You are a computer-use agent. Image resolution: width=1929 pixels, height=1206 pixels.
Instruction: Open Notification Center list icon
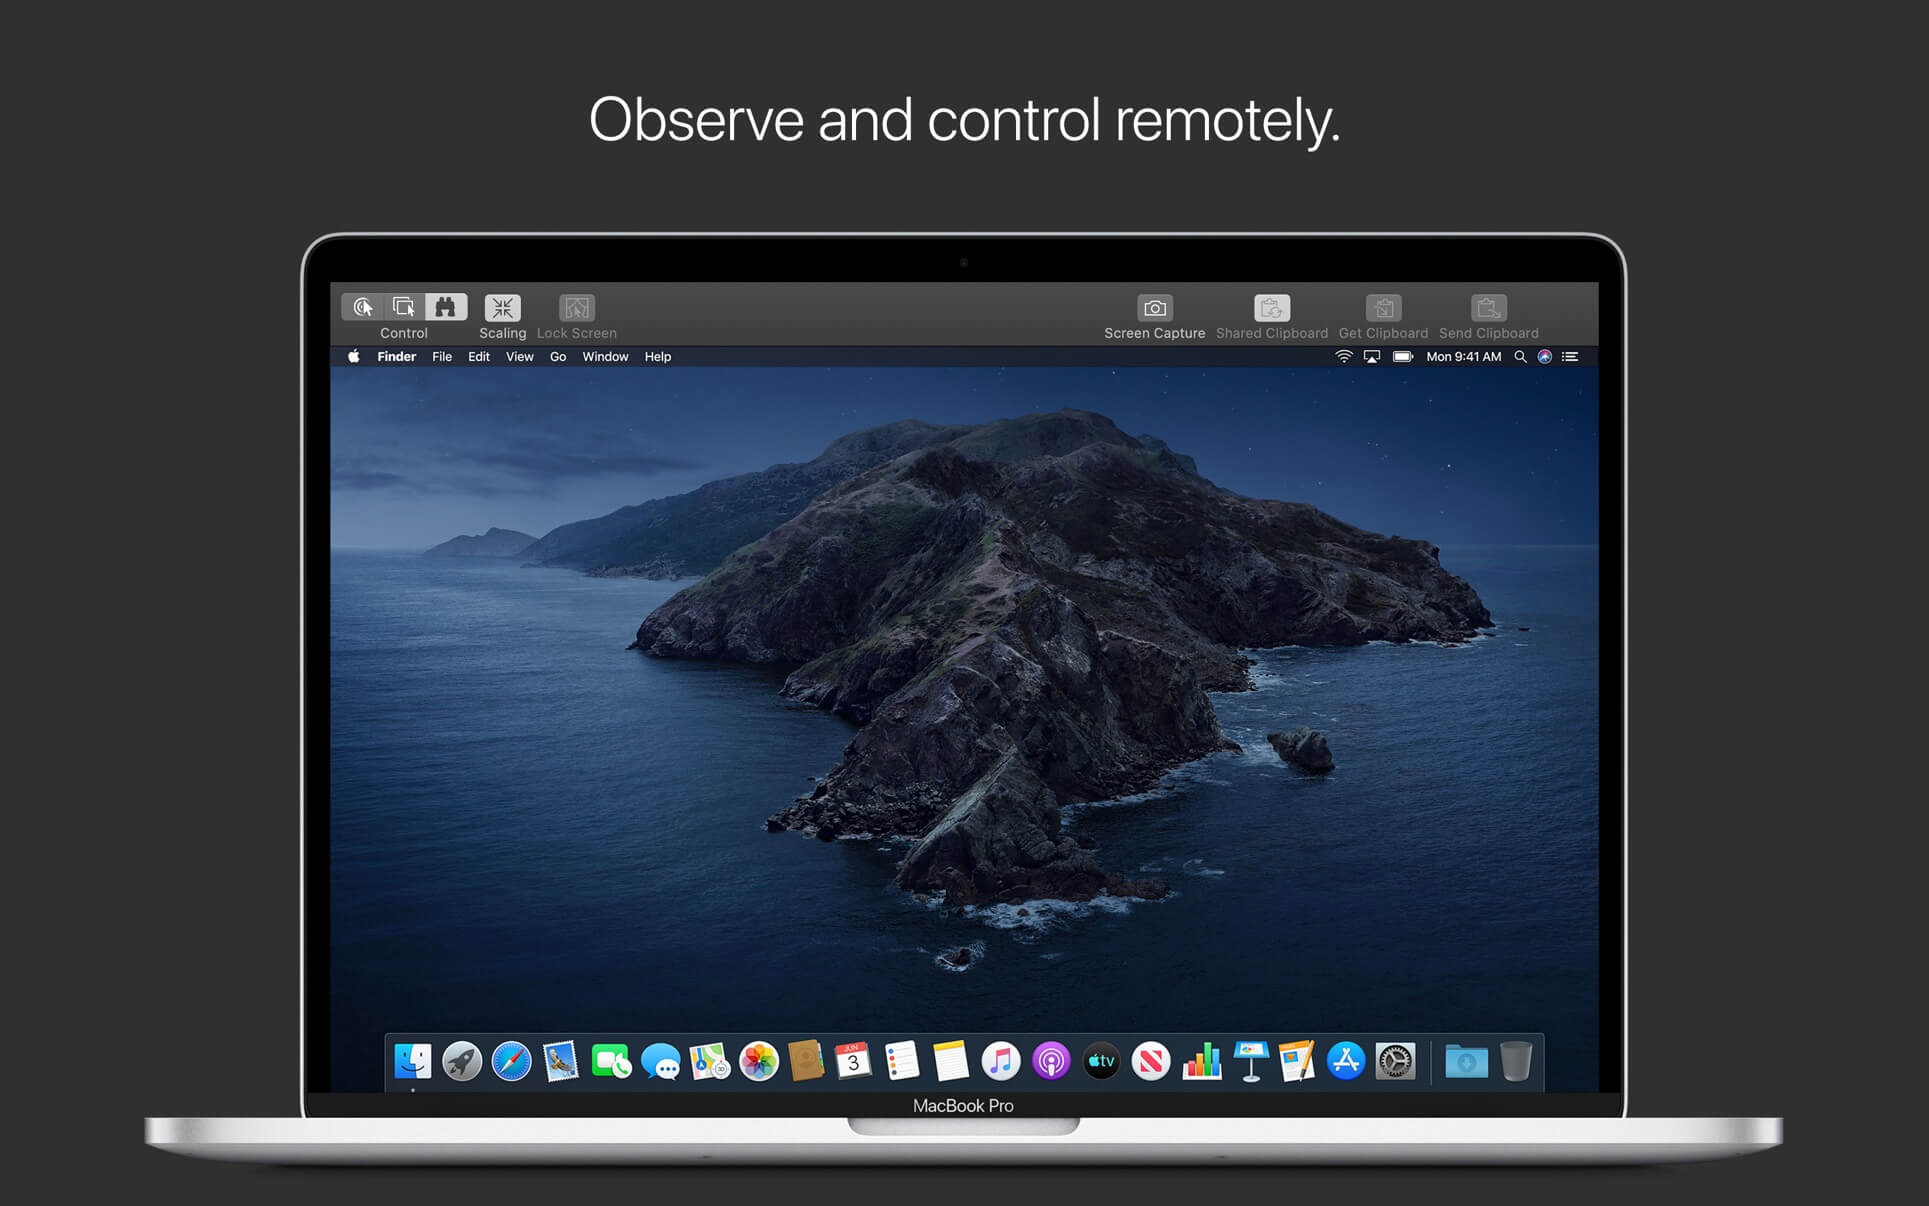[1570, 357]
